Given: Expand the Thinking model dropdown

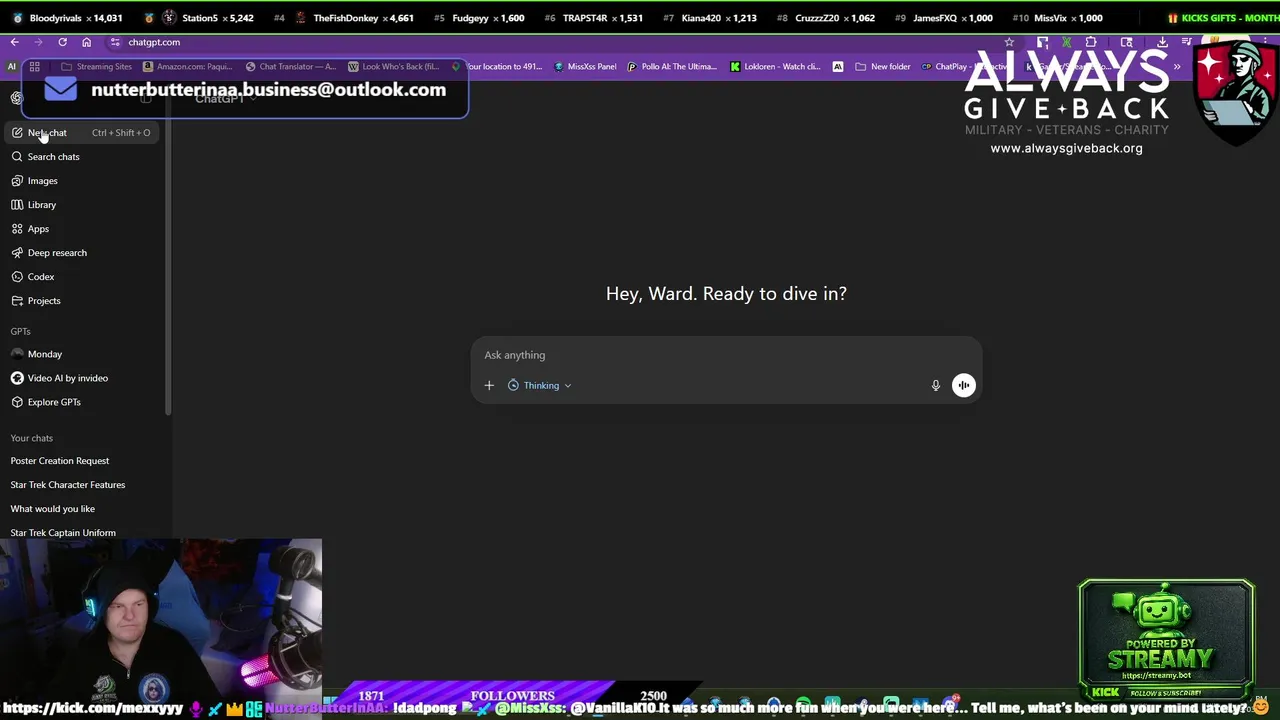Looking at the screenshot, I should click(540, 385).
